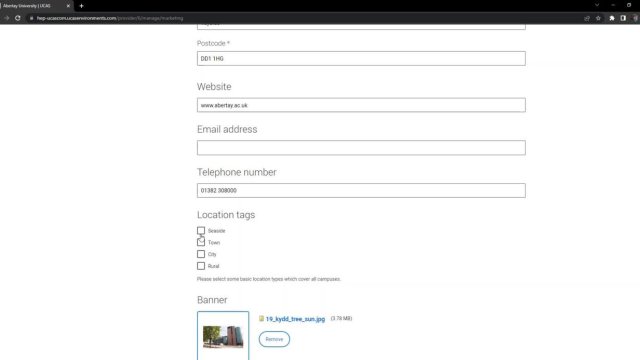640x360 pixels.
Task: Close the Abertay University UCAS tab
Action: [68, 6]
